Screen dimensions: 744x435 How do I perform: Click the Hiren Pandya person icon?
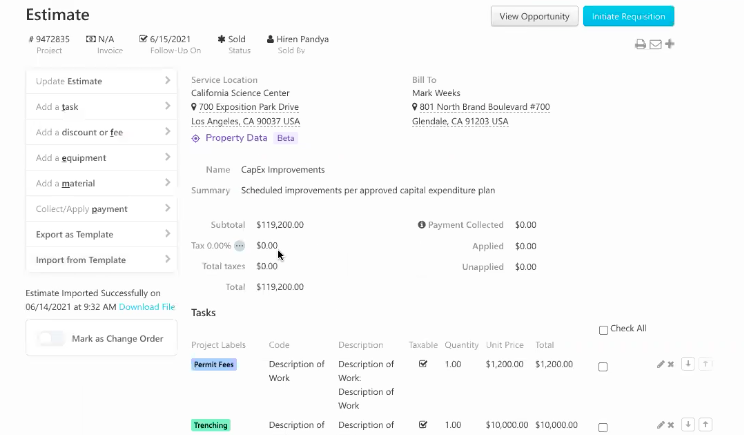270,39
